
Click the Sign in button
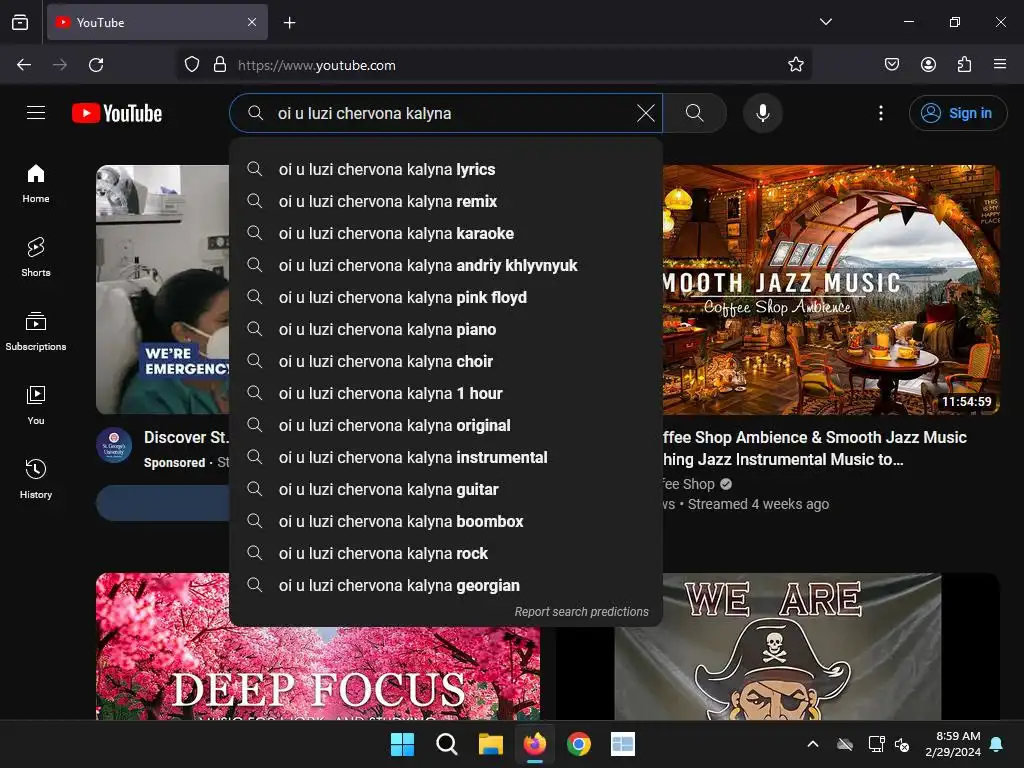point(957,113)
